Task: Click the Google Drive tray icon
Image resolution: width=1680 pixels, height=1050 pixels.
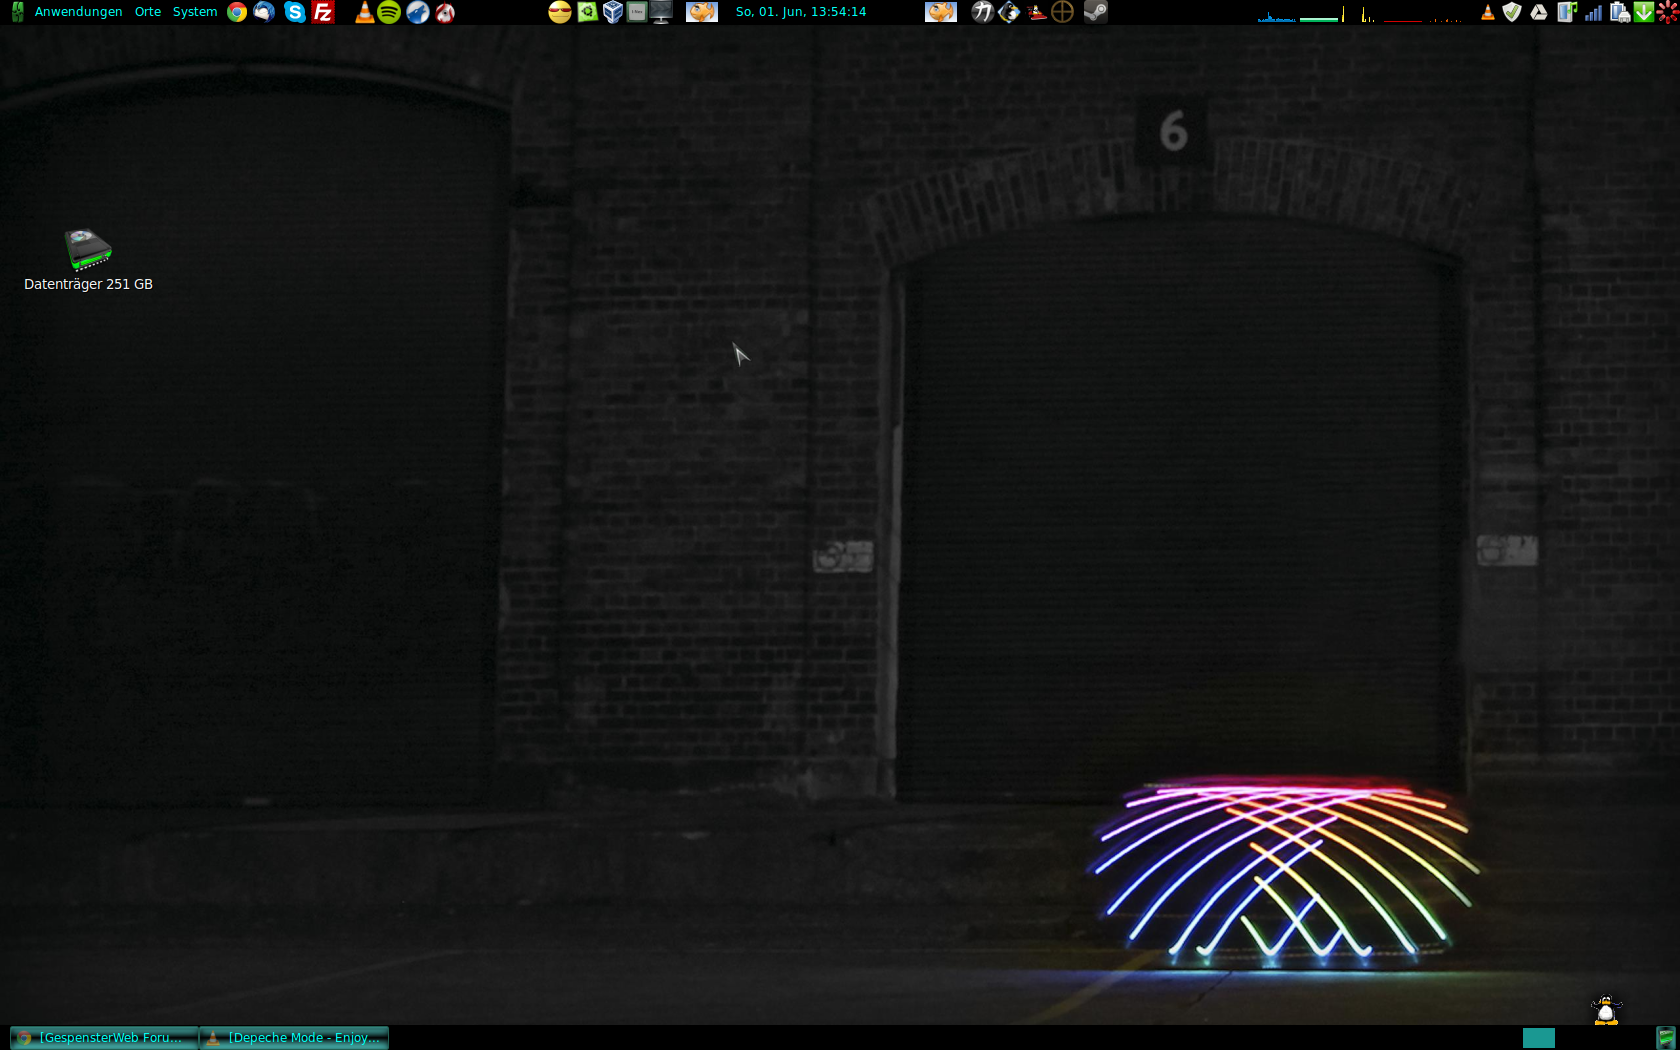Action: 1539,12
